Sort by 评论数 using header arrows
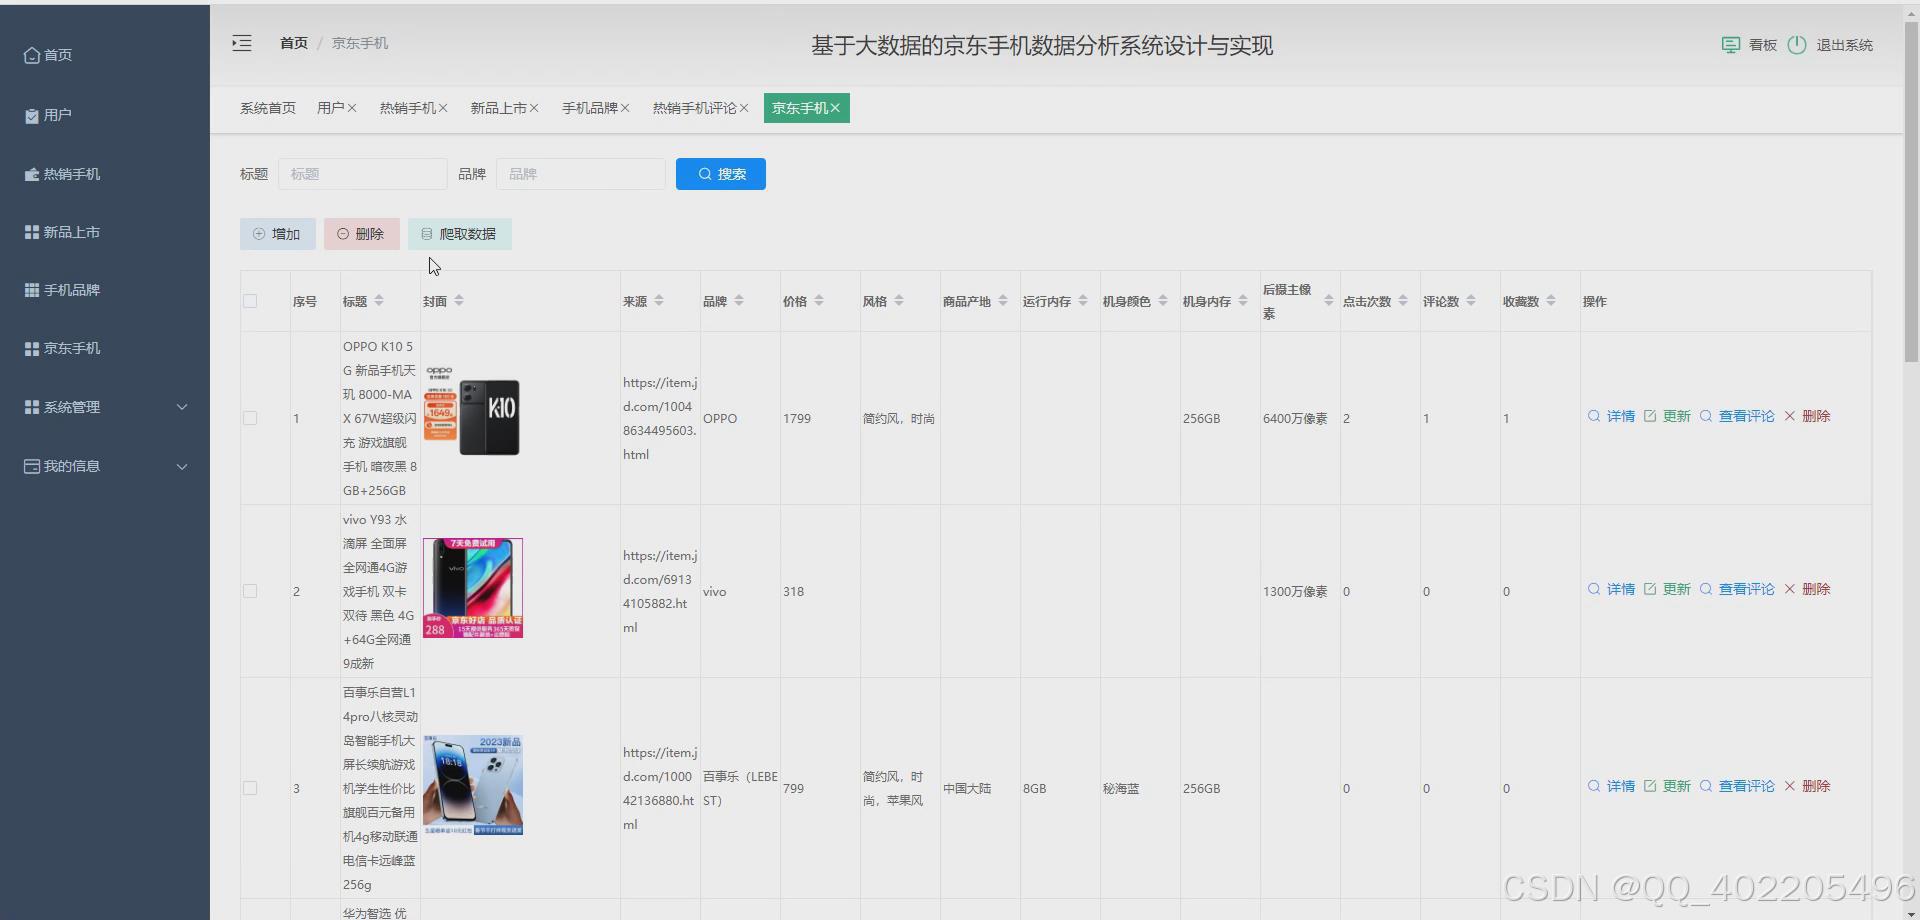Viewport: 1920px width, 920px height. pyautogui.click(x=1471, y=301)
